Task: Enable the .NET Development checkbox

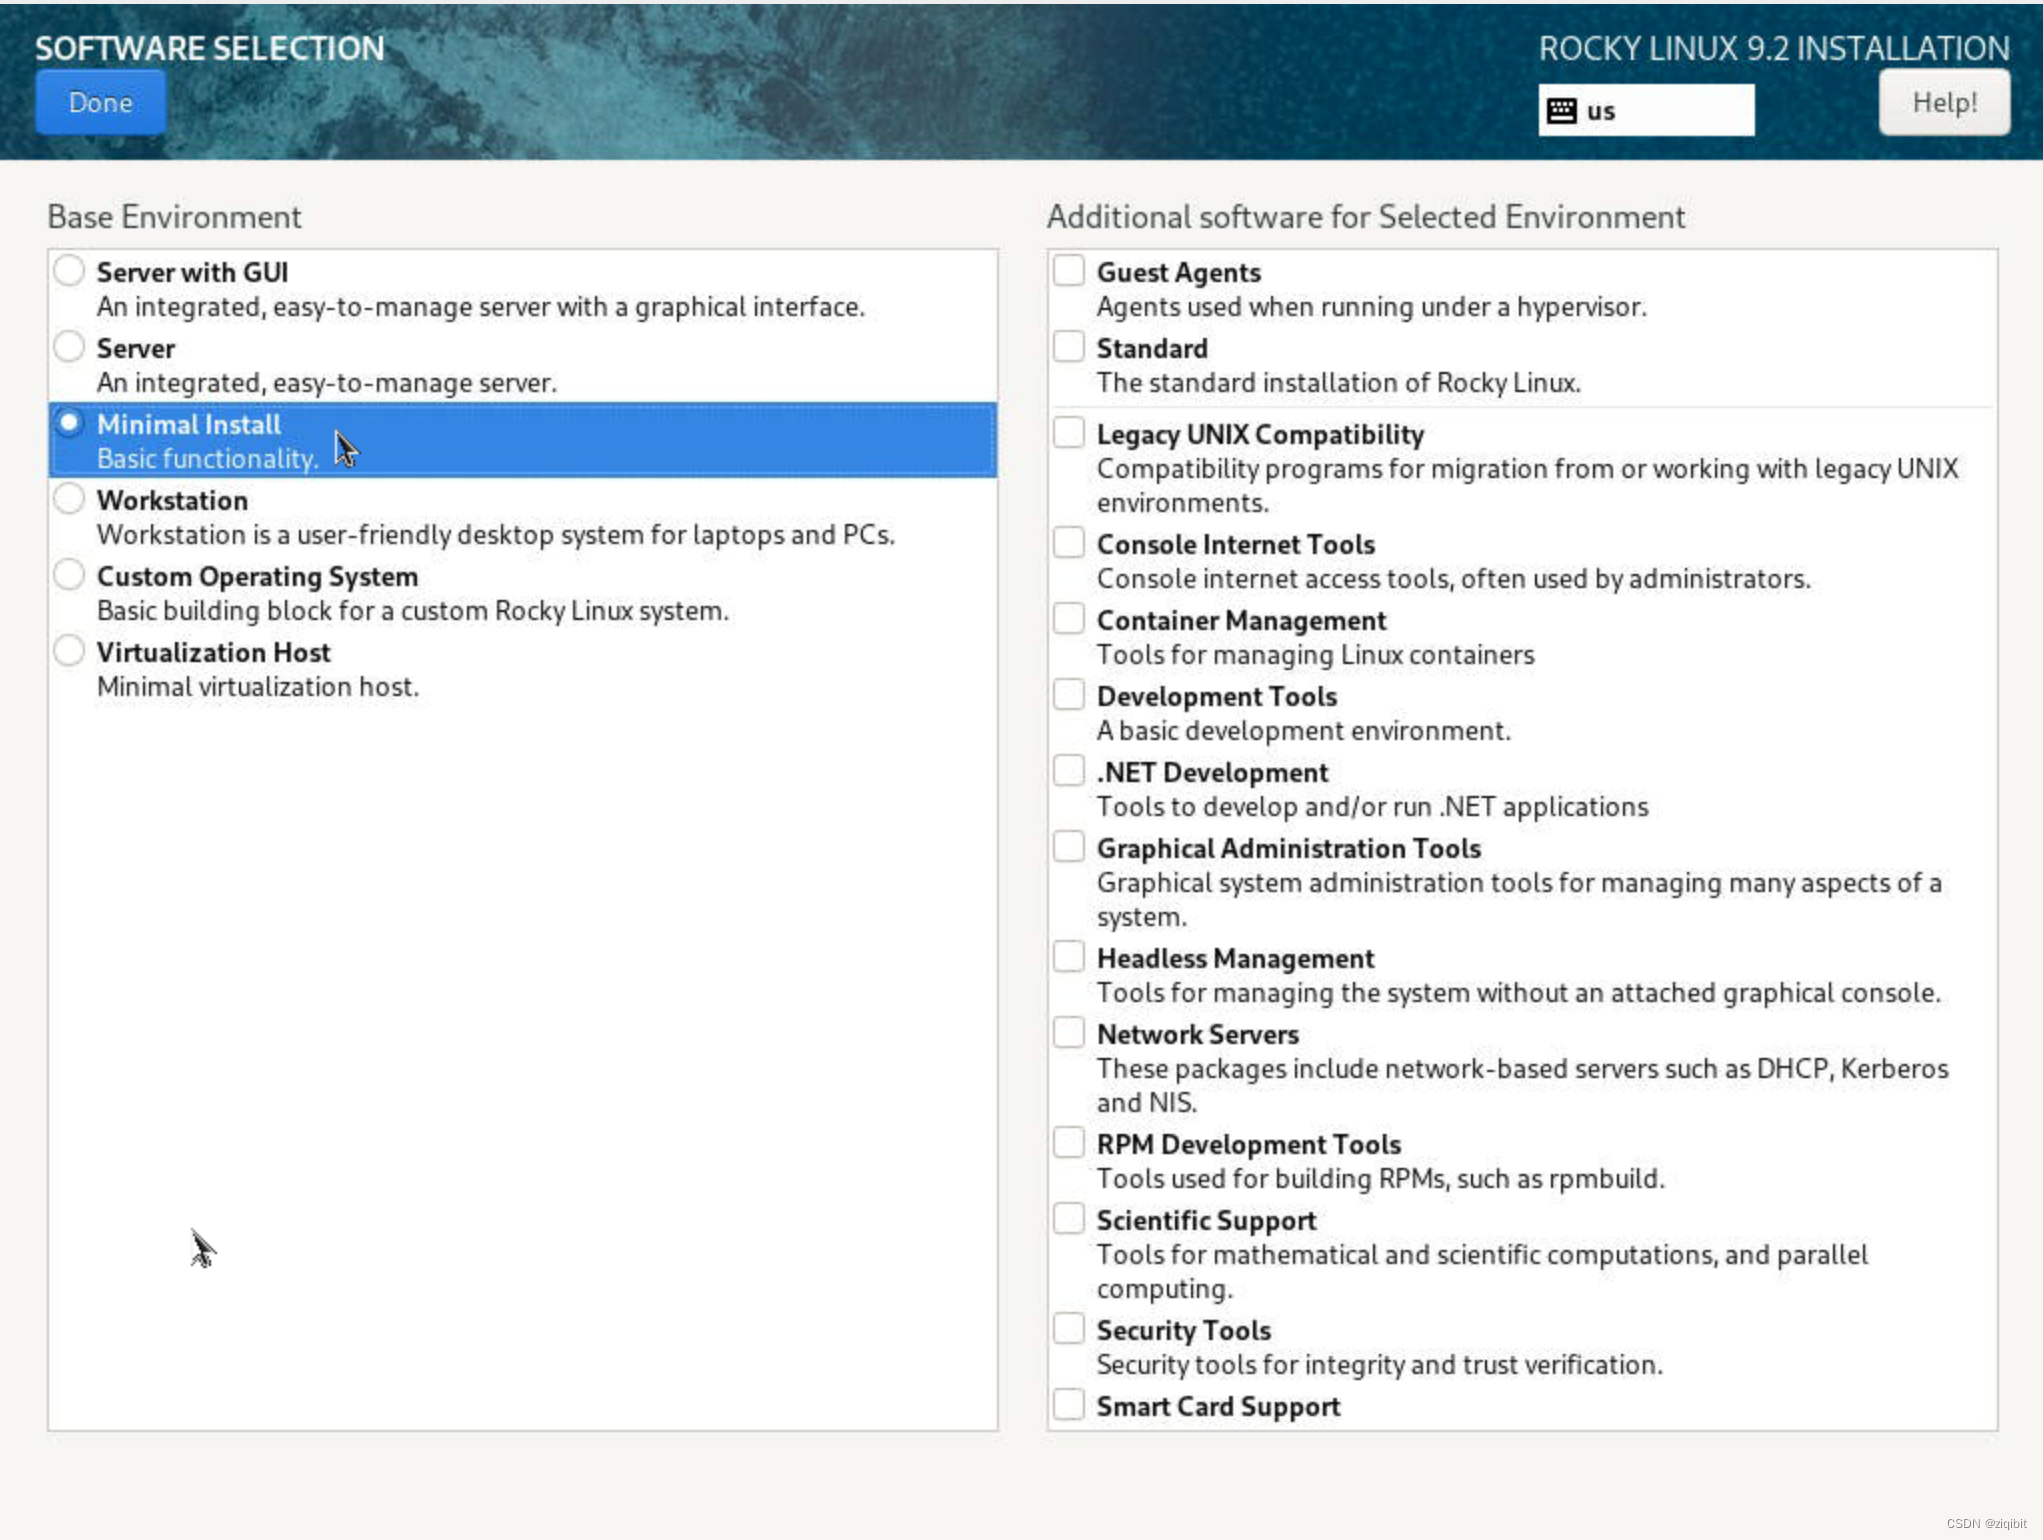Action: pyautogui.click(x=1068, y=770)
